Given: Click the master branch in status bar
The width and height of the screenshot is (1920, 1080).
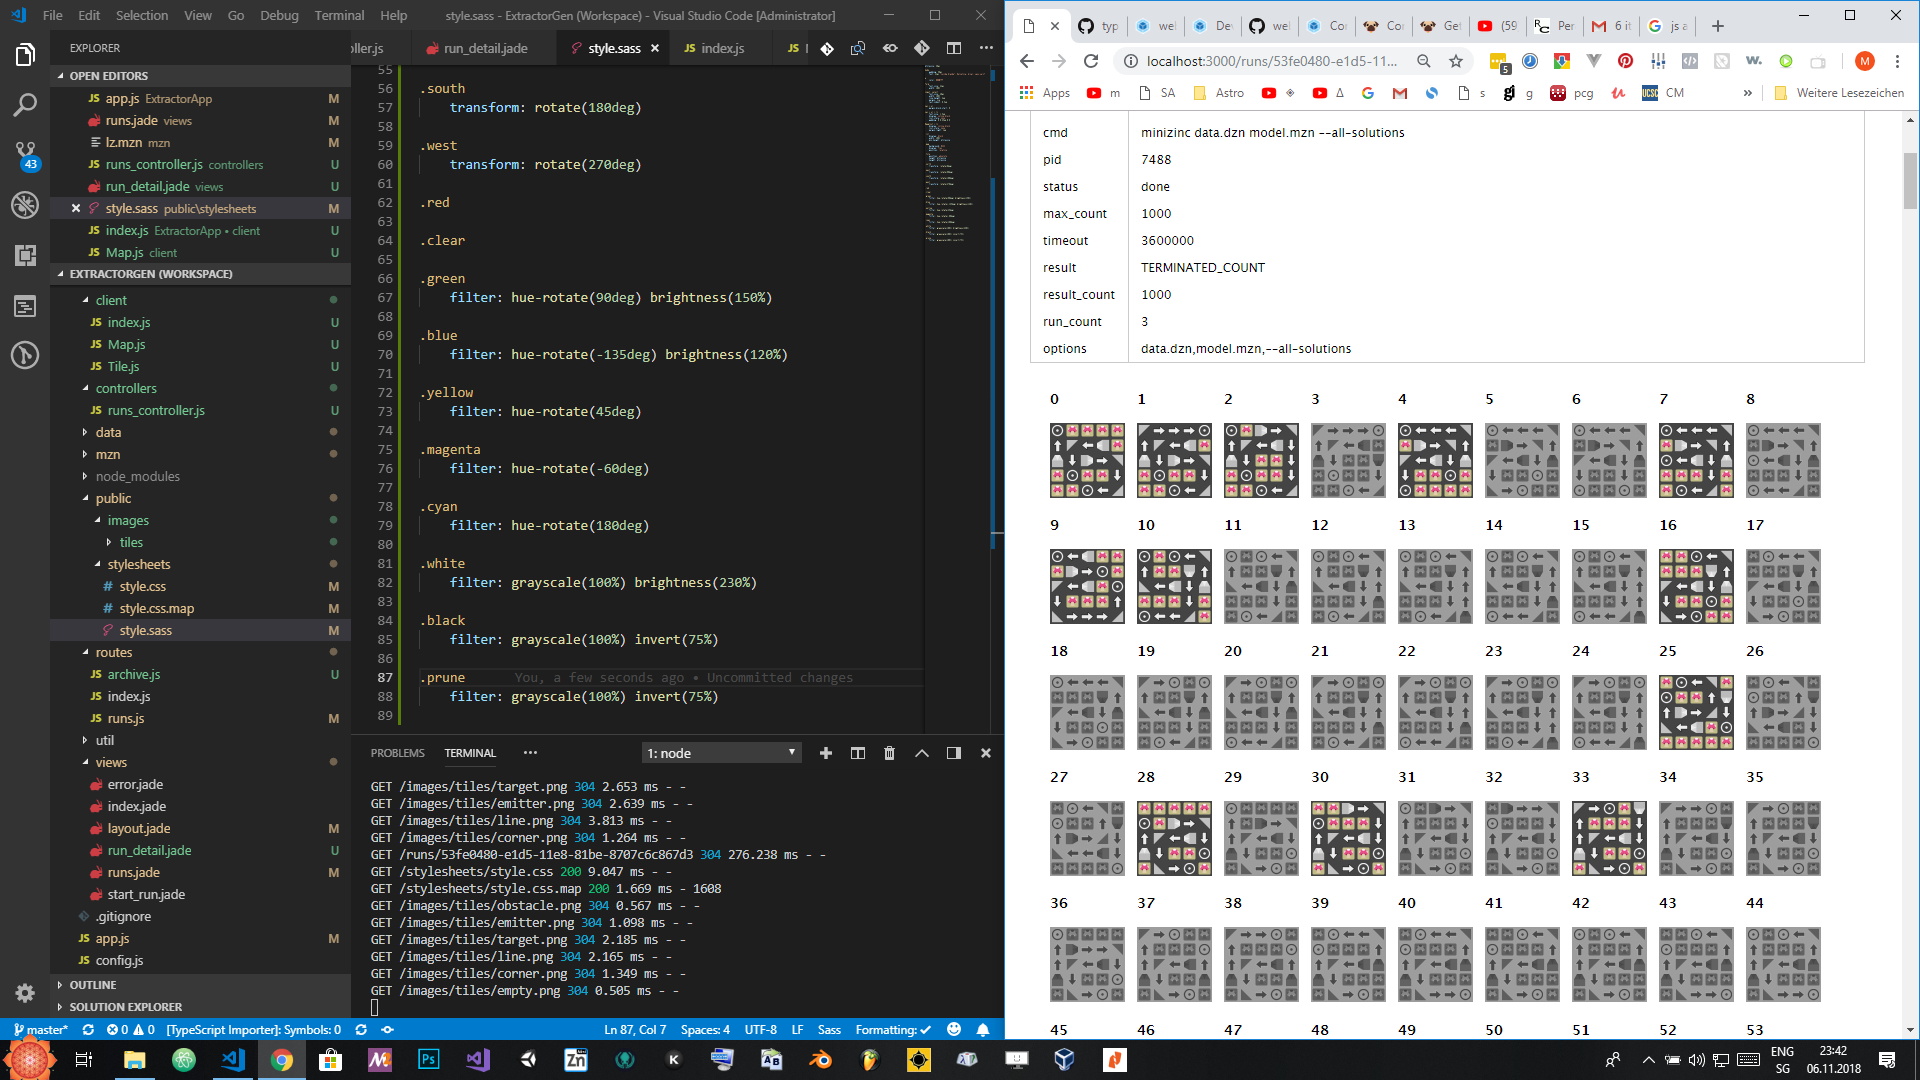Looking at the screenshot, I should point(40,1029).
